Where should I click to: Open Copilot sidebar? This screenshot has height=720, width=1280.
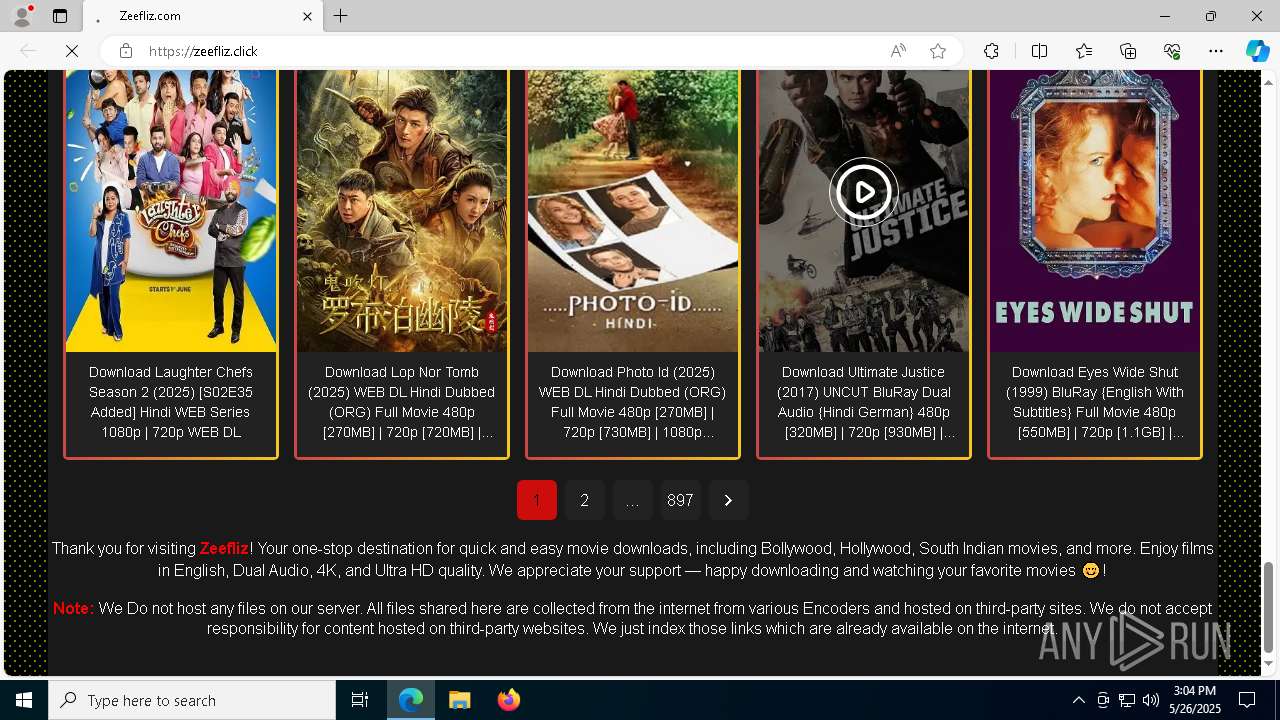tap(1257, 51)
